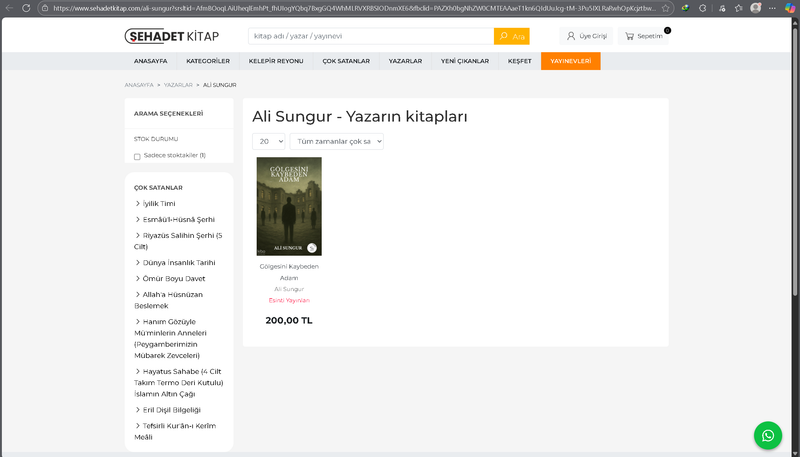Open Ömür Boyu Davet in the sidebar
This screenshot has width=800, height=457.
(173, 278)
